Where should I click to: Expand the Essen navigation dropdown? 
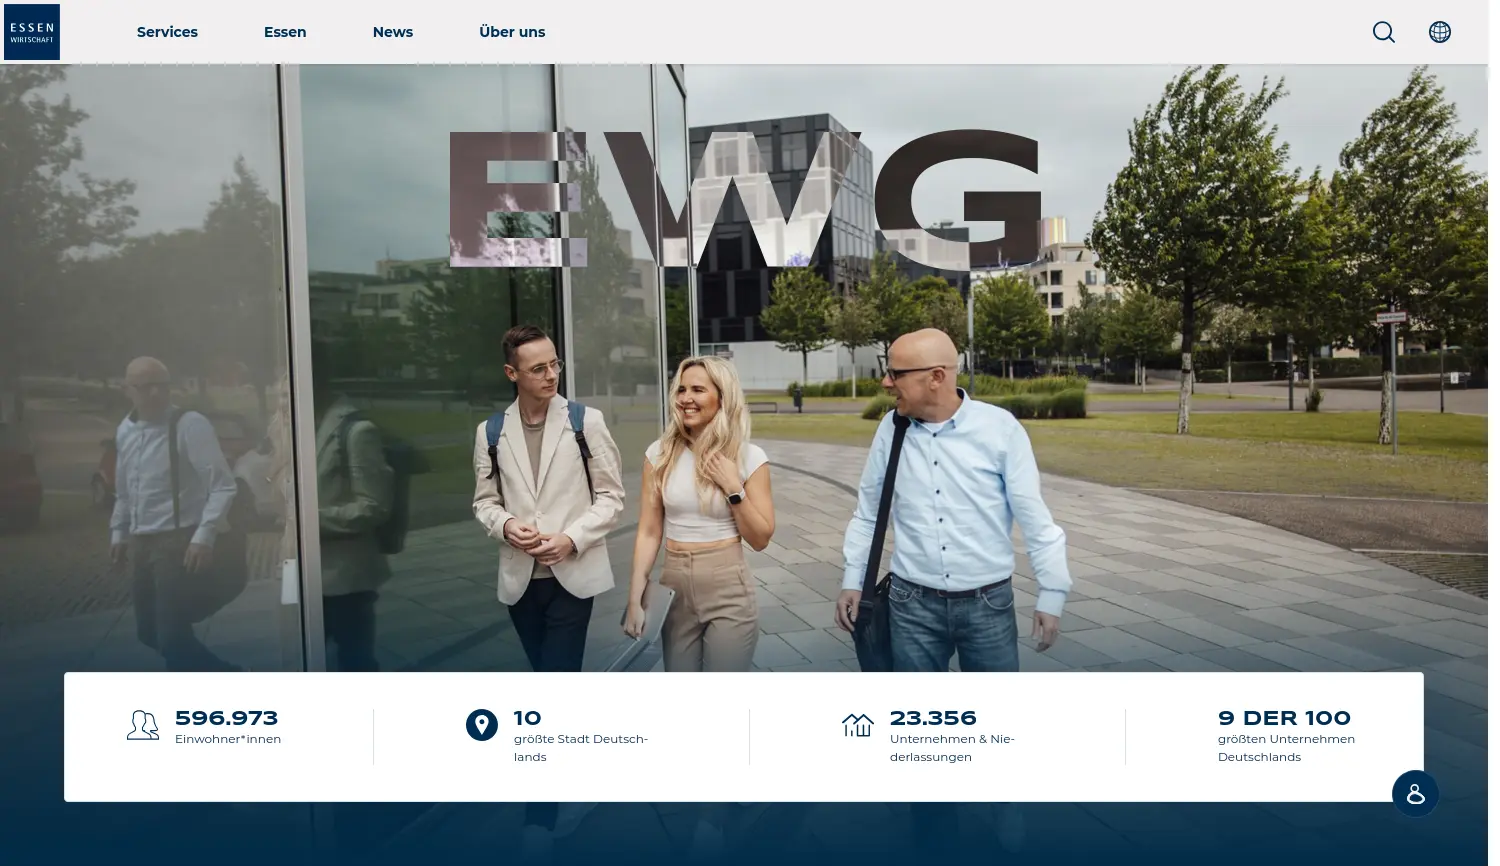coord(285,31)
